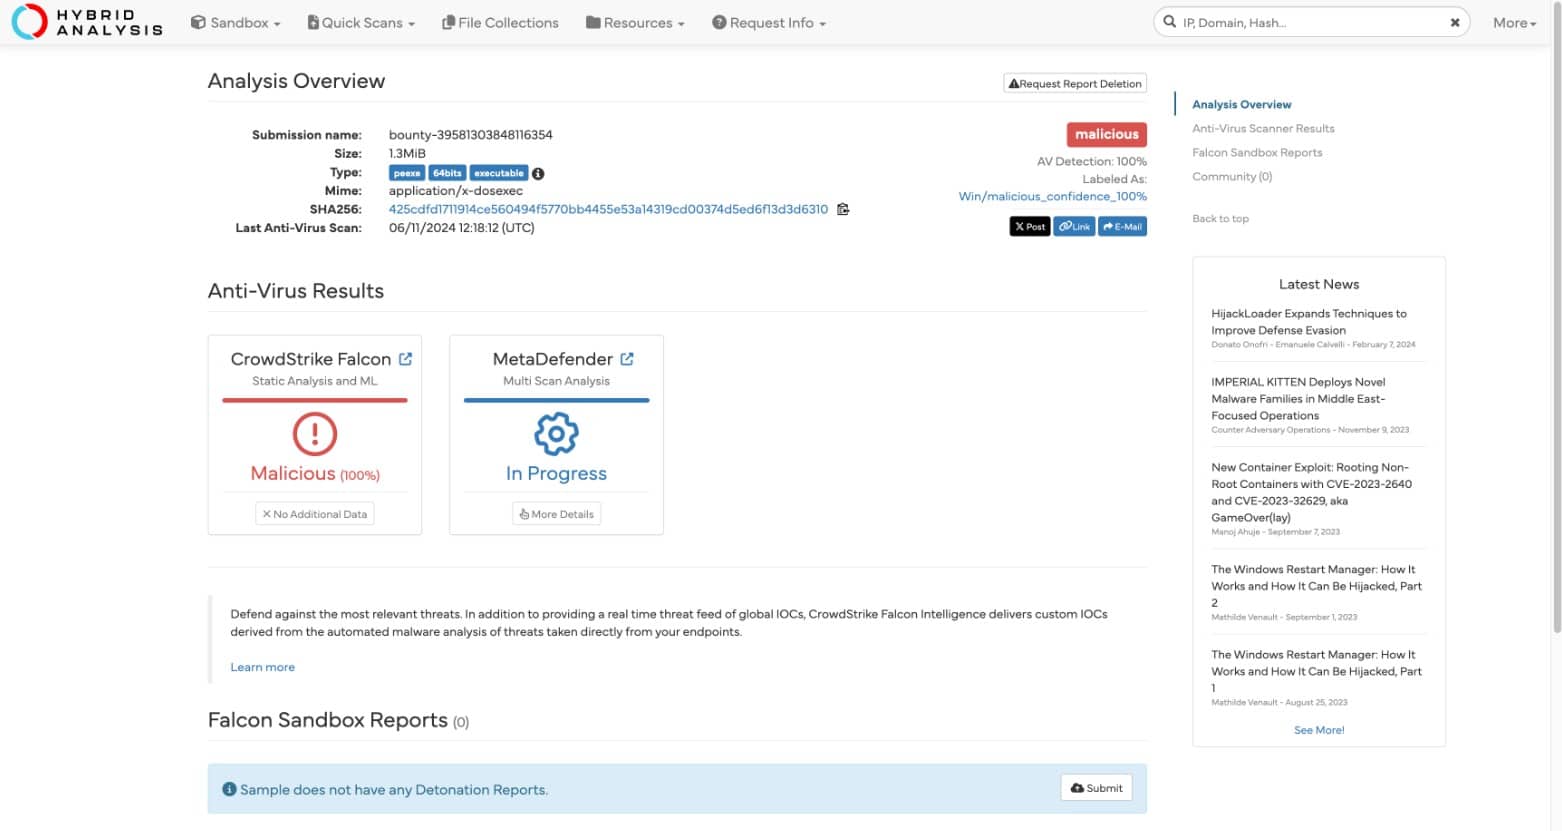Open HijackLoader Expands Techniques article
Screen dimensions: 1562x831
1309,321
